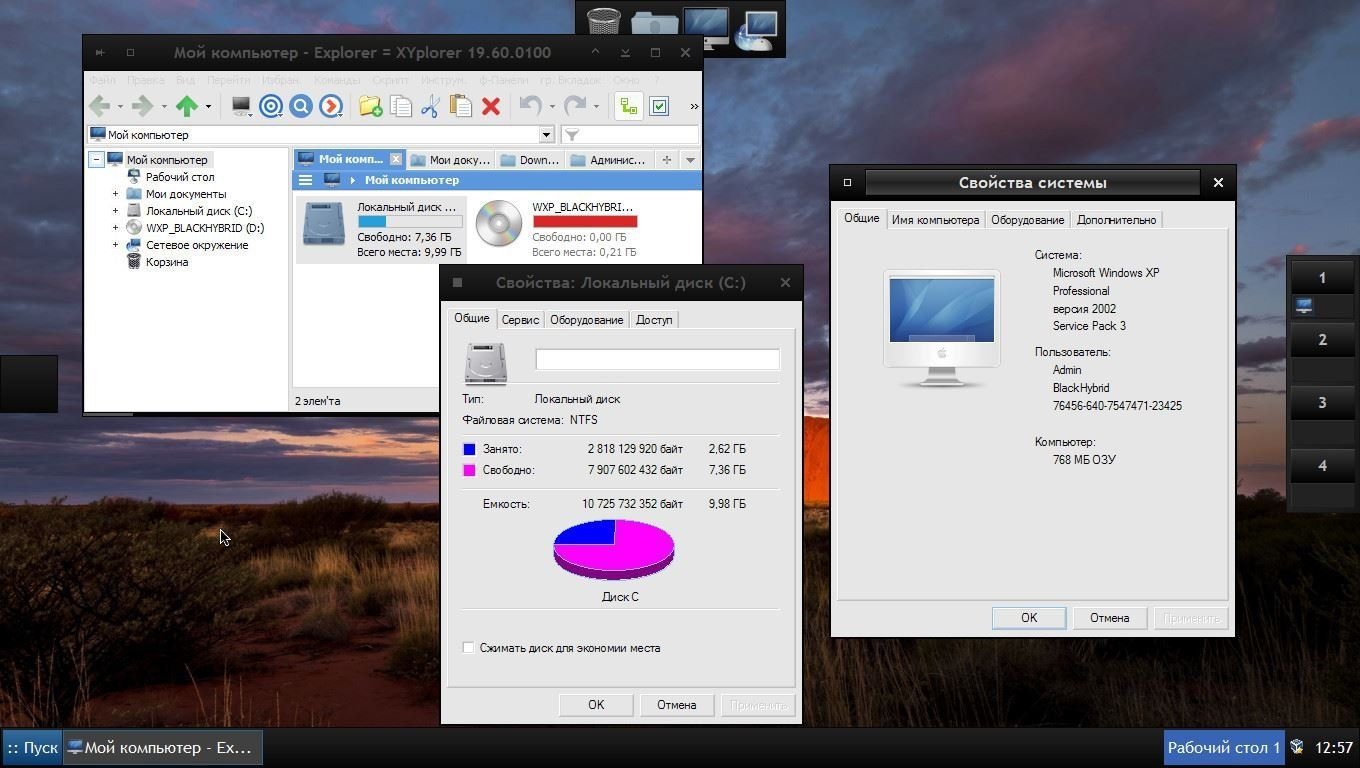Open the address bar dropdown arrow
This screenshot has height=768, width=1360.
(x=546, y=135)
